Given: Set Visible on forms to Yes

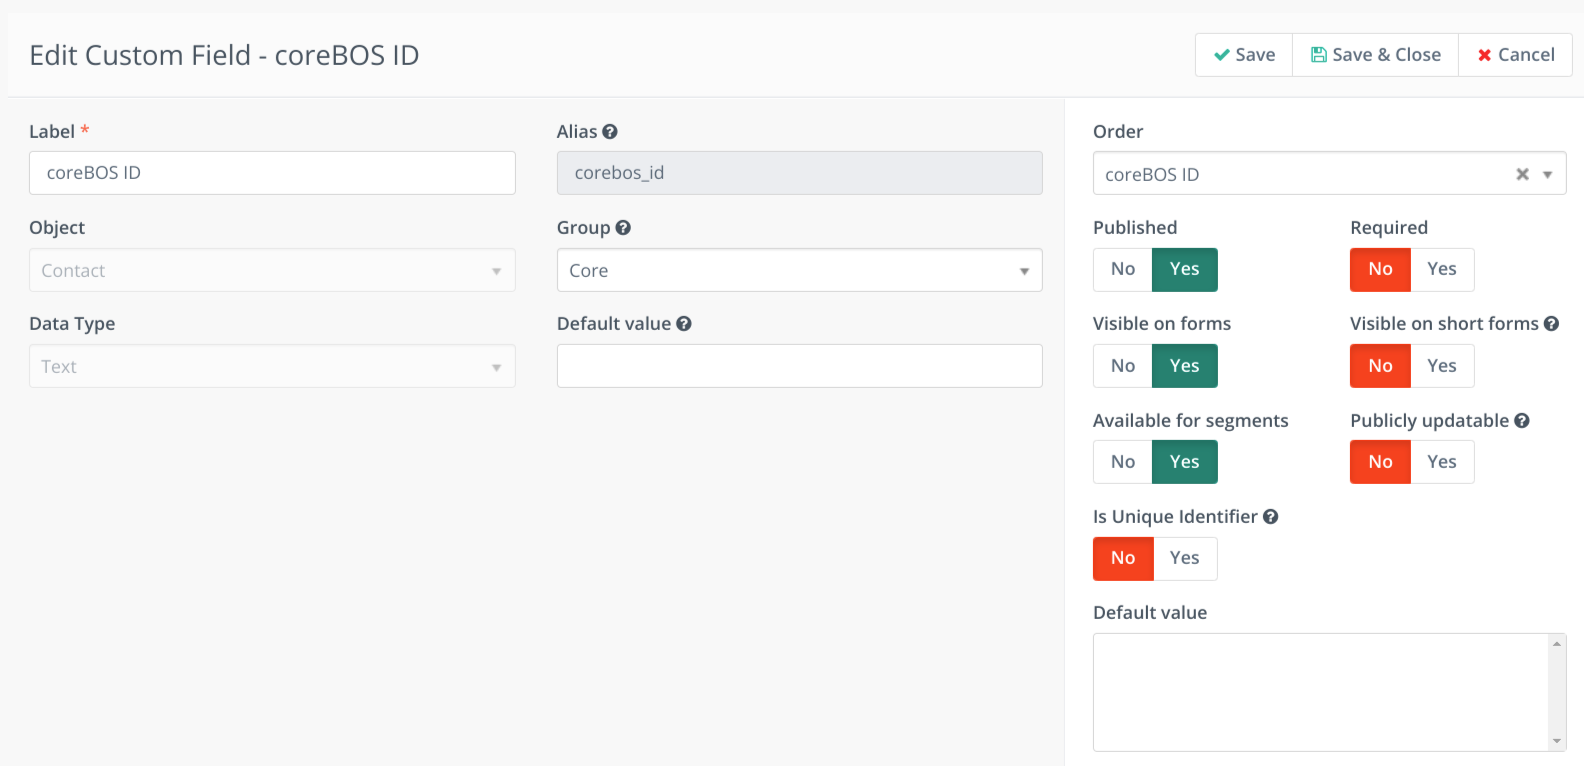Looking at the screenshot, I should [x=1185, y=366].
